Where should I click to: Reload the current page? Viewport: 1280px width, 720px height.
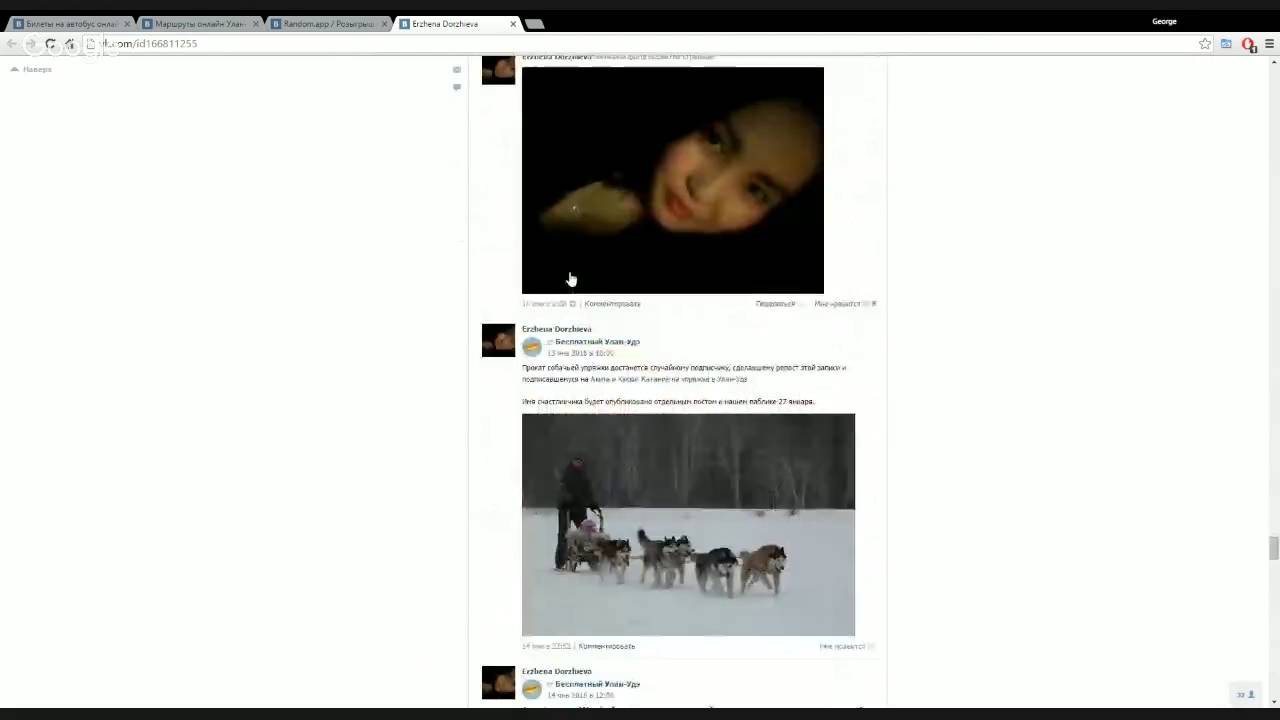coord(50,44)
